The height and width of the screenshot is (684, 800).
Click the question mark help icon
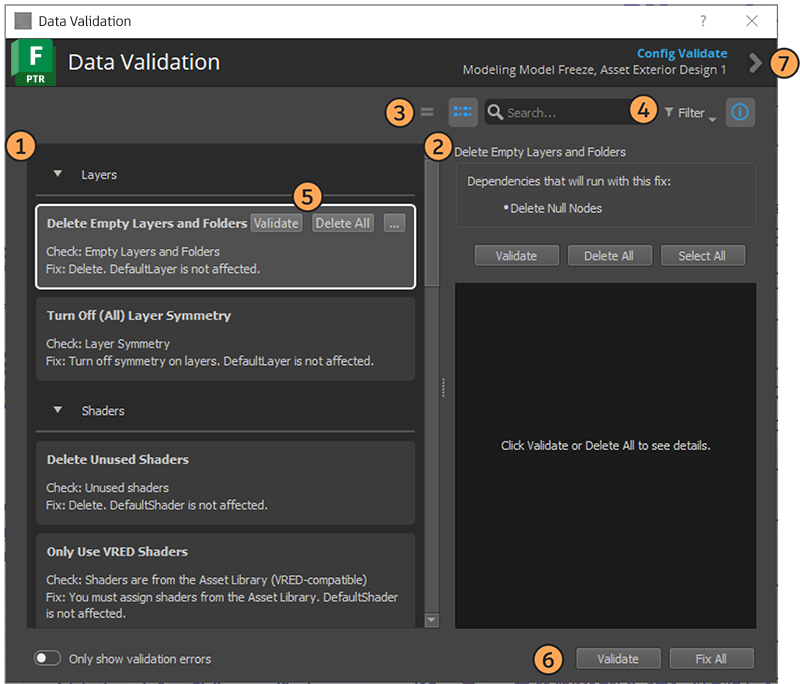click(x=703, y=20)
